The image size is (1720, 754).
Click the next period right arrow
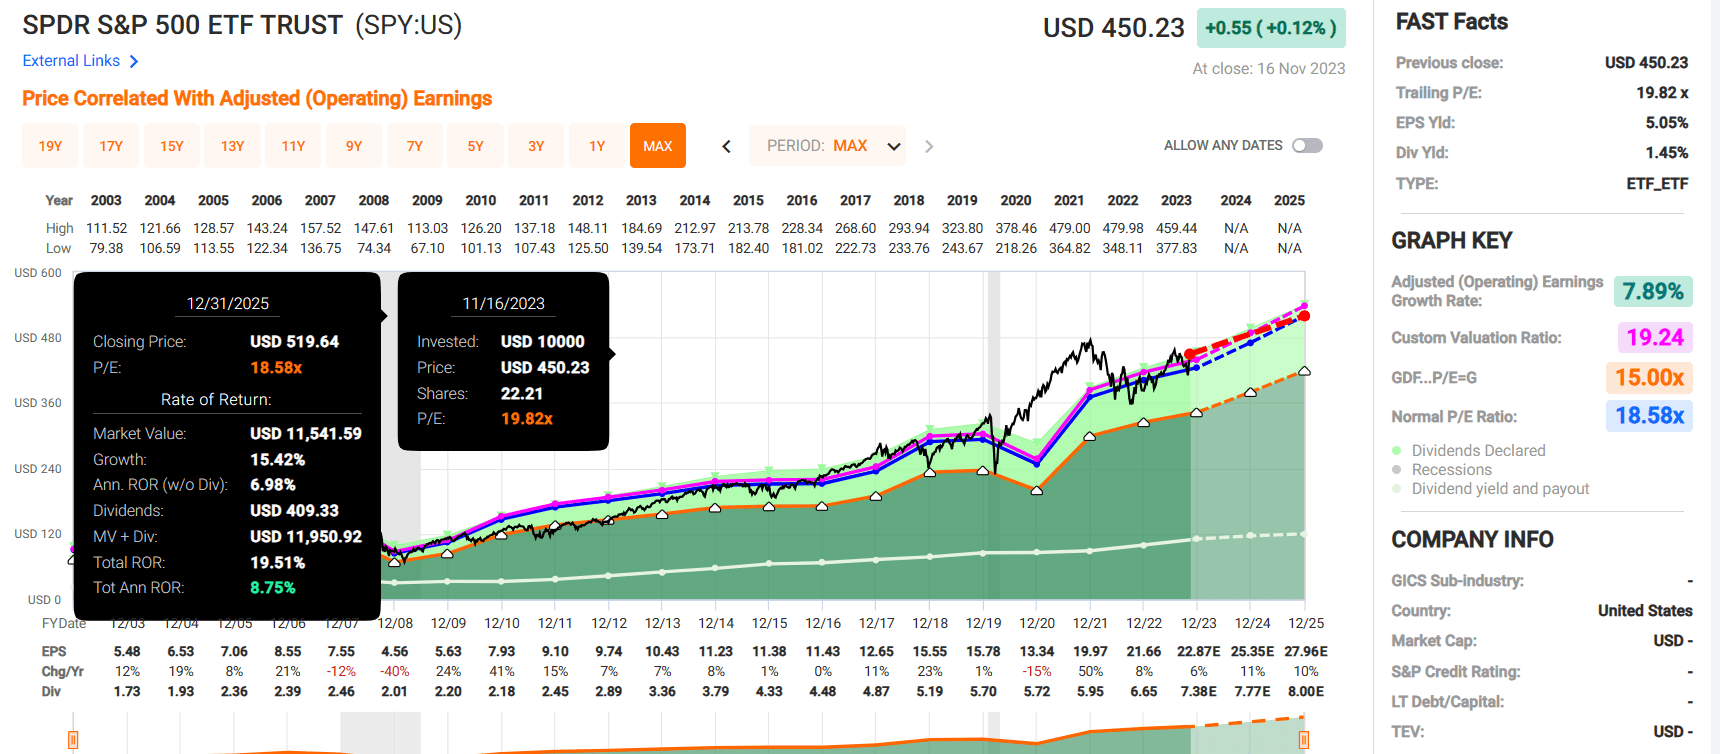tap(929, 146)
